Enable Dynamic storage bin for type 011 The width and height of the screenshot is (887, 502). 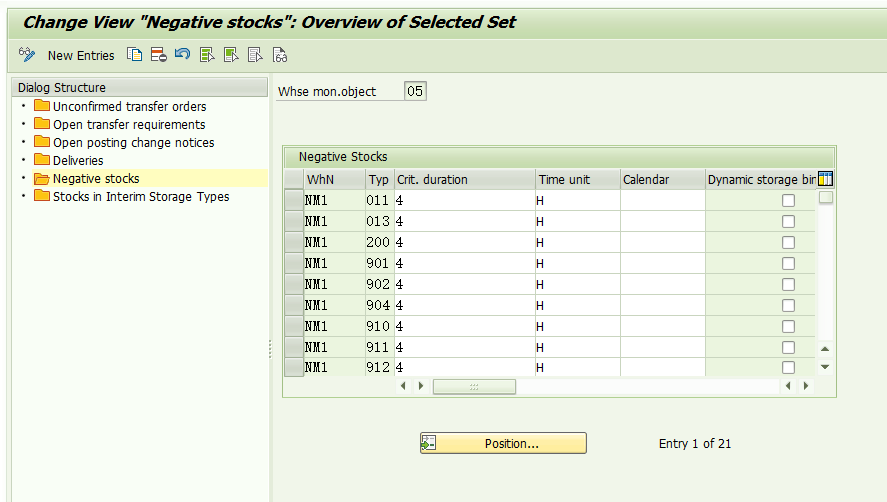[x=788, y=201]
